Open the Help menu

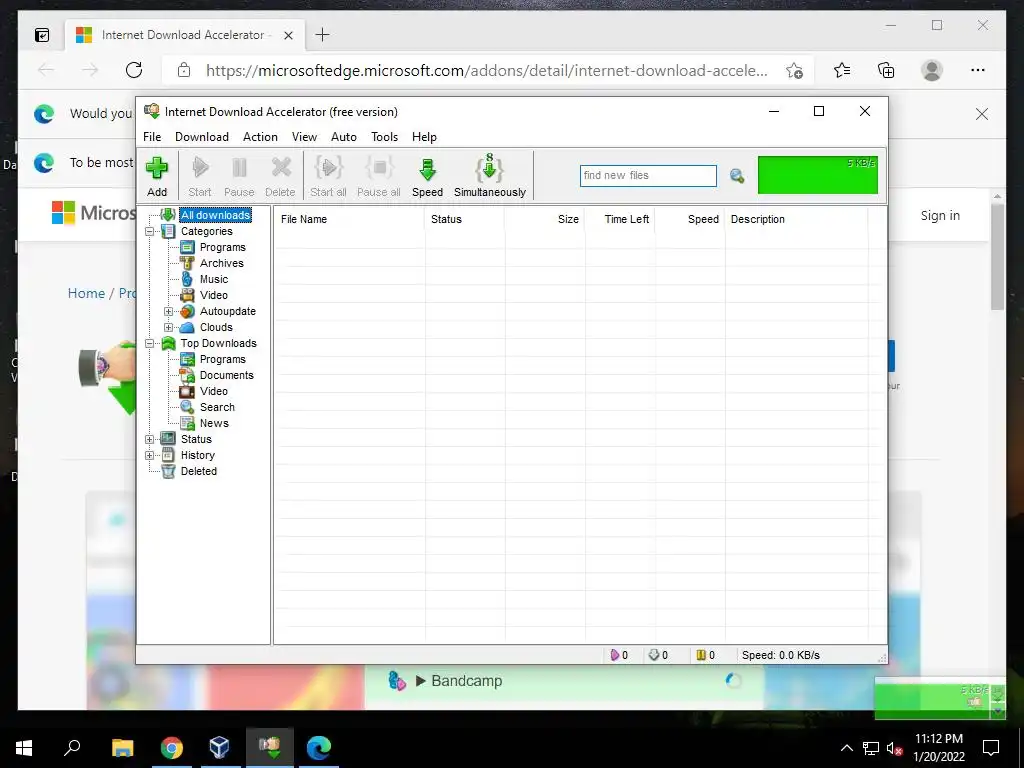424,136
